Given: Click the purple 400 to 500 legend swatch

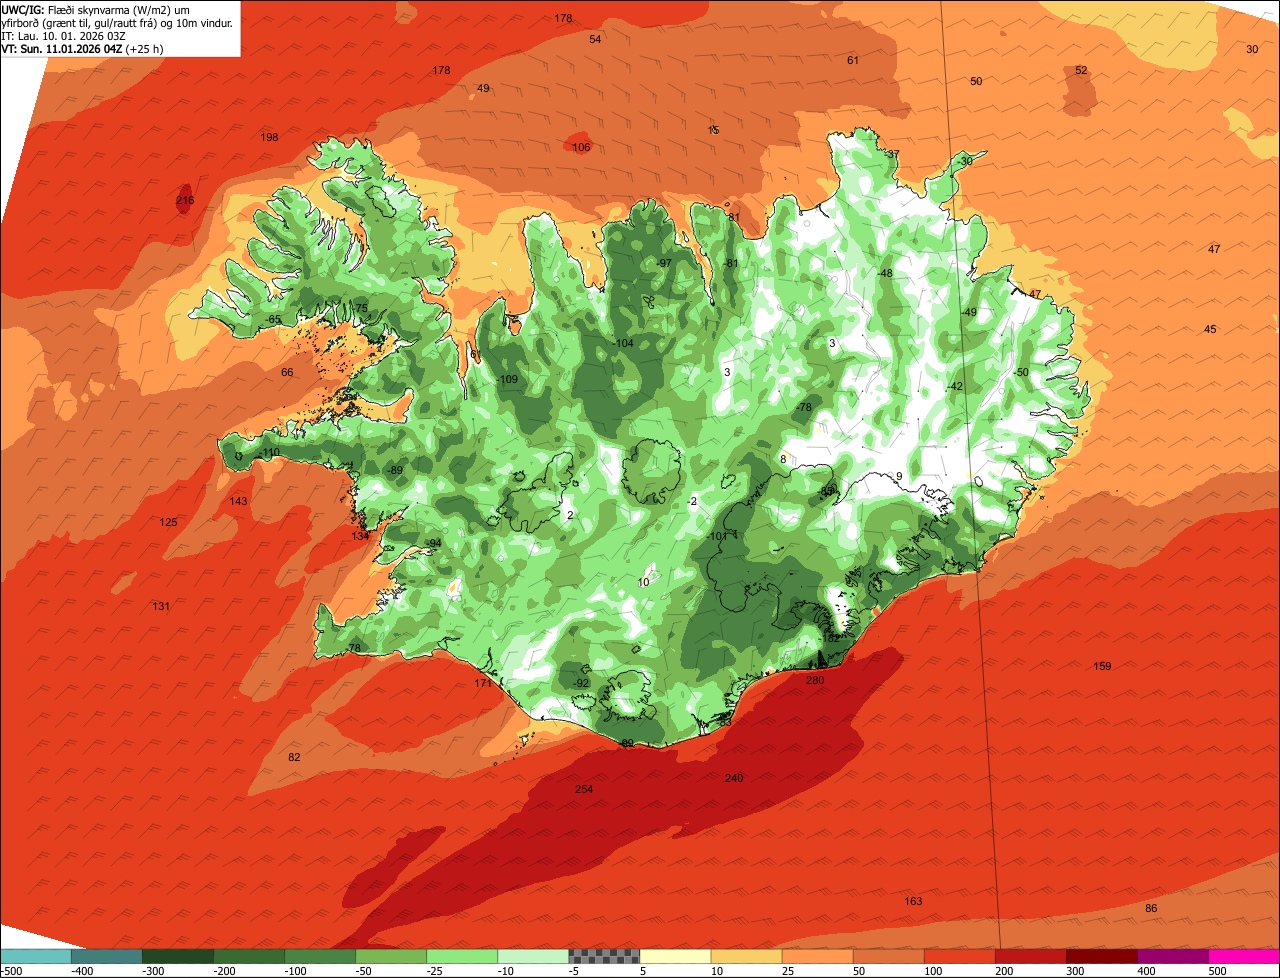Looking at the screenshot, I should click(1172, 957).
